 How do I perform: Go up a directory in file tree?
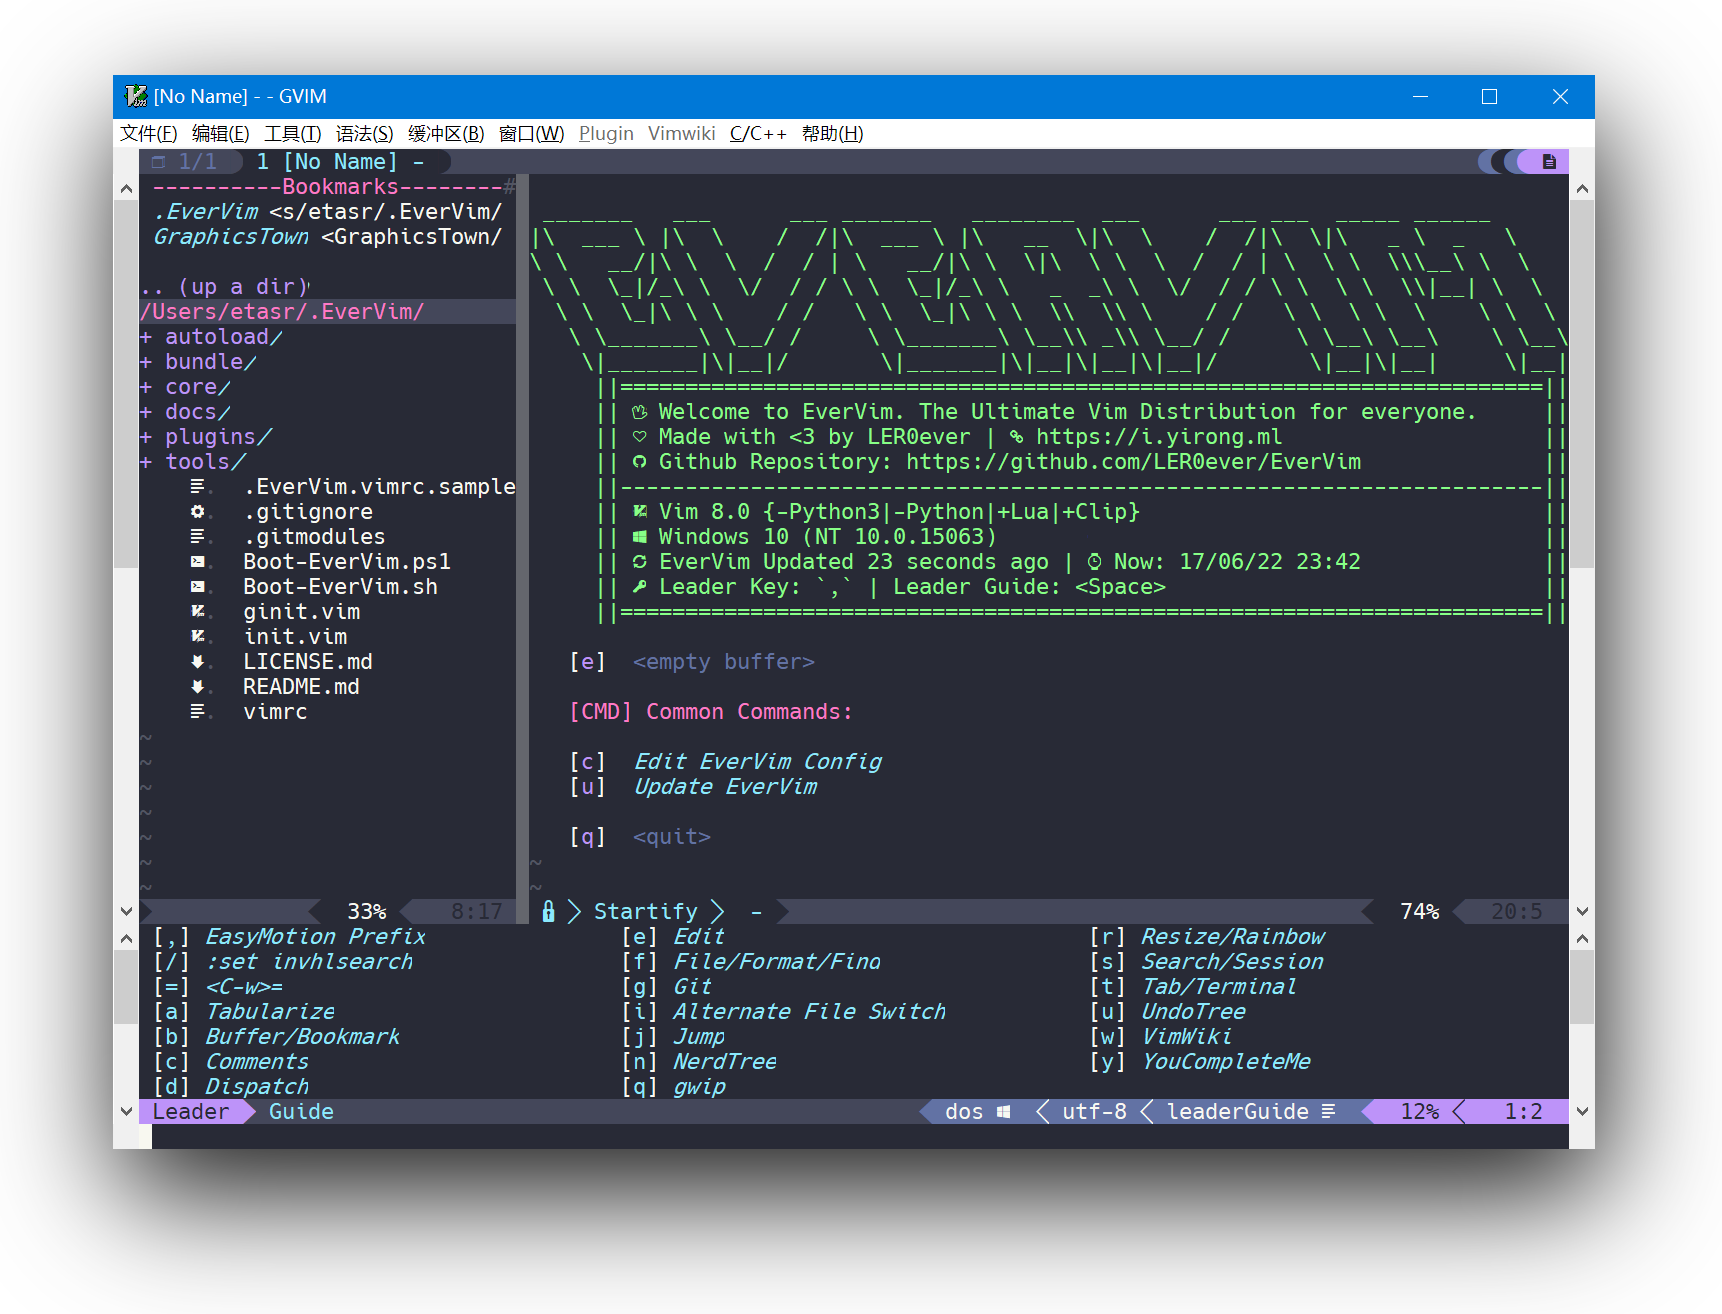pyautogui.click(x=224, y=287)
